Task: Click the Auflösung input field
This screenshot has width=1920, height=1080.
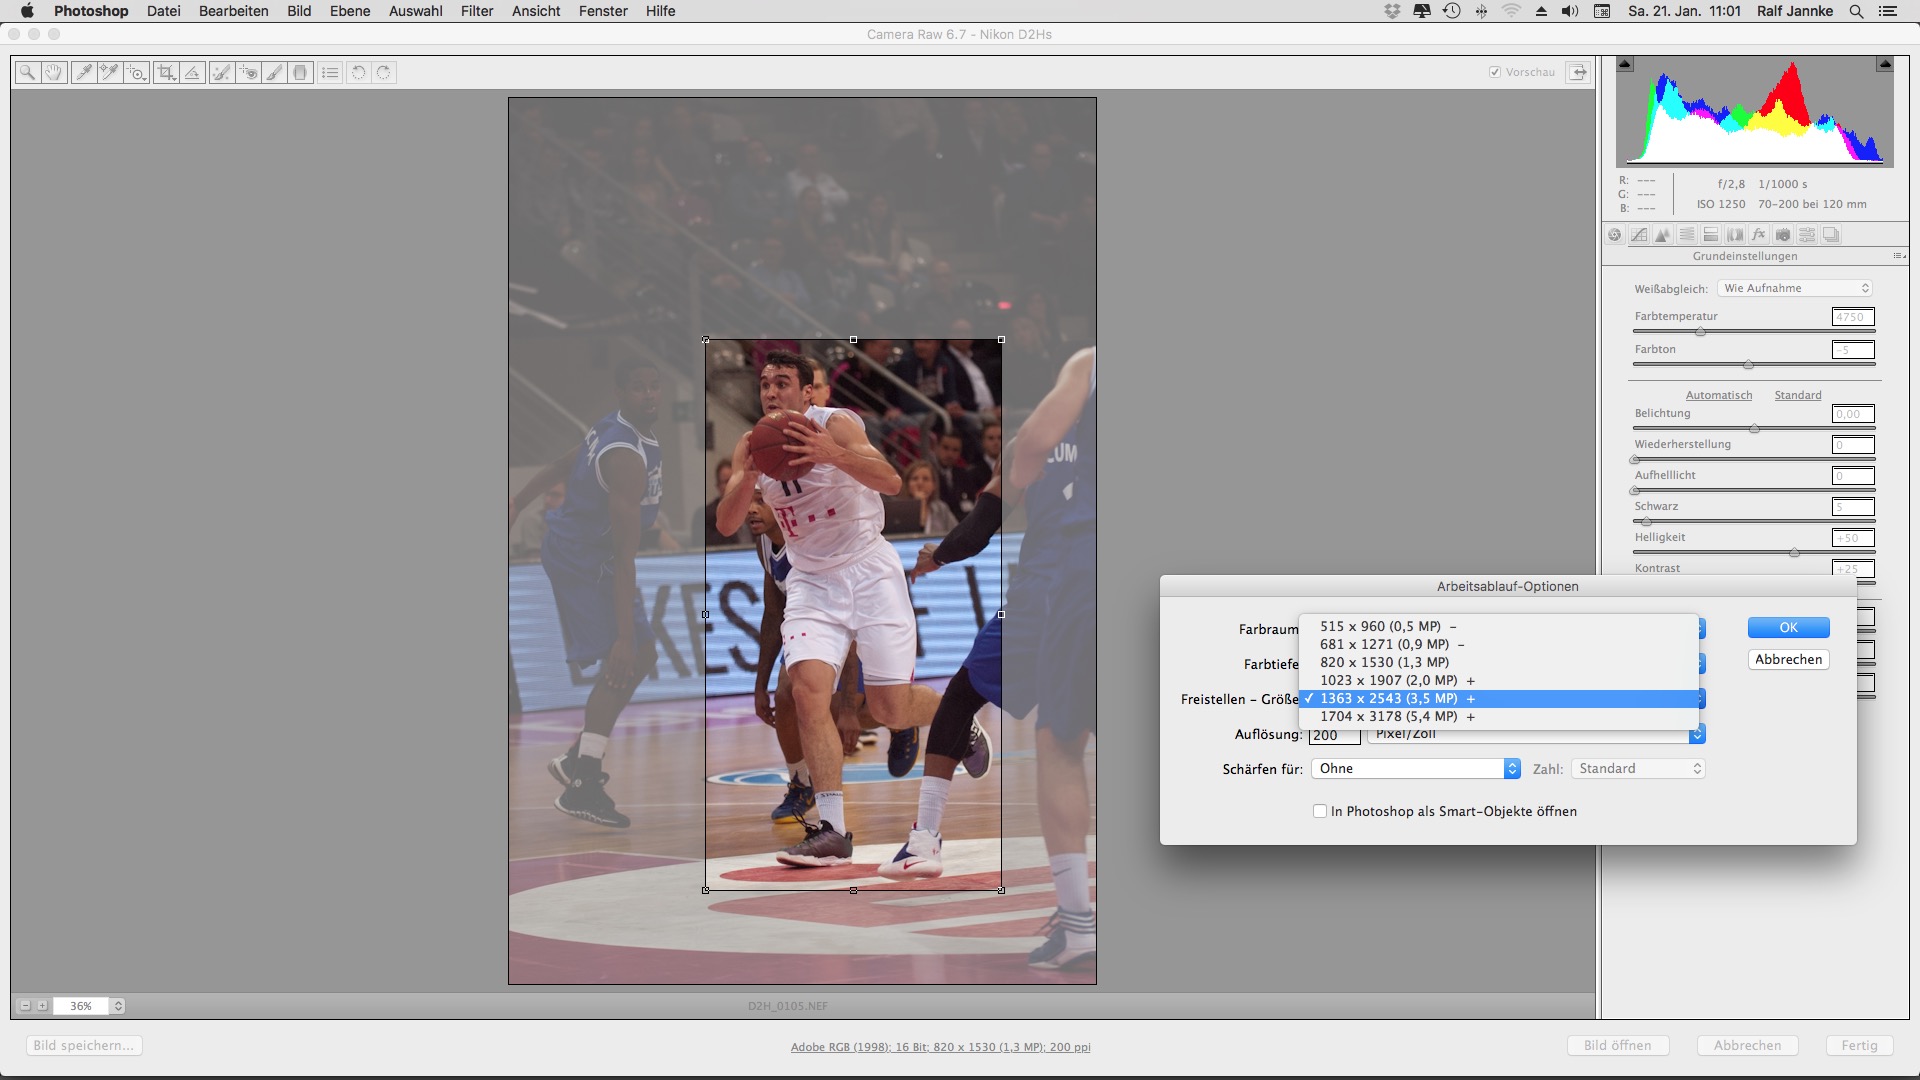Action: coord(1334,735)
